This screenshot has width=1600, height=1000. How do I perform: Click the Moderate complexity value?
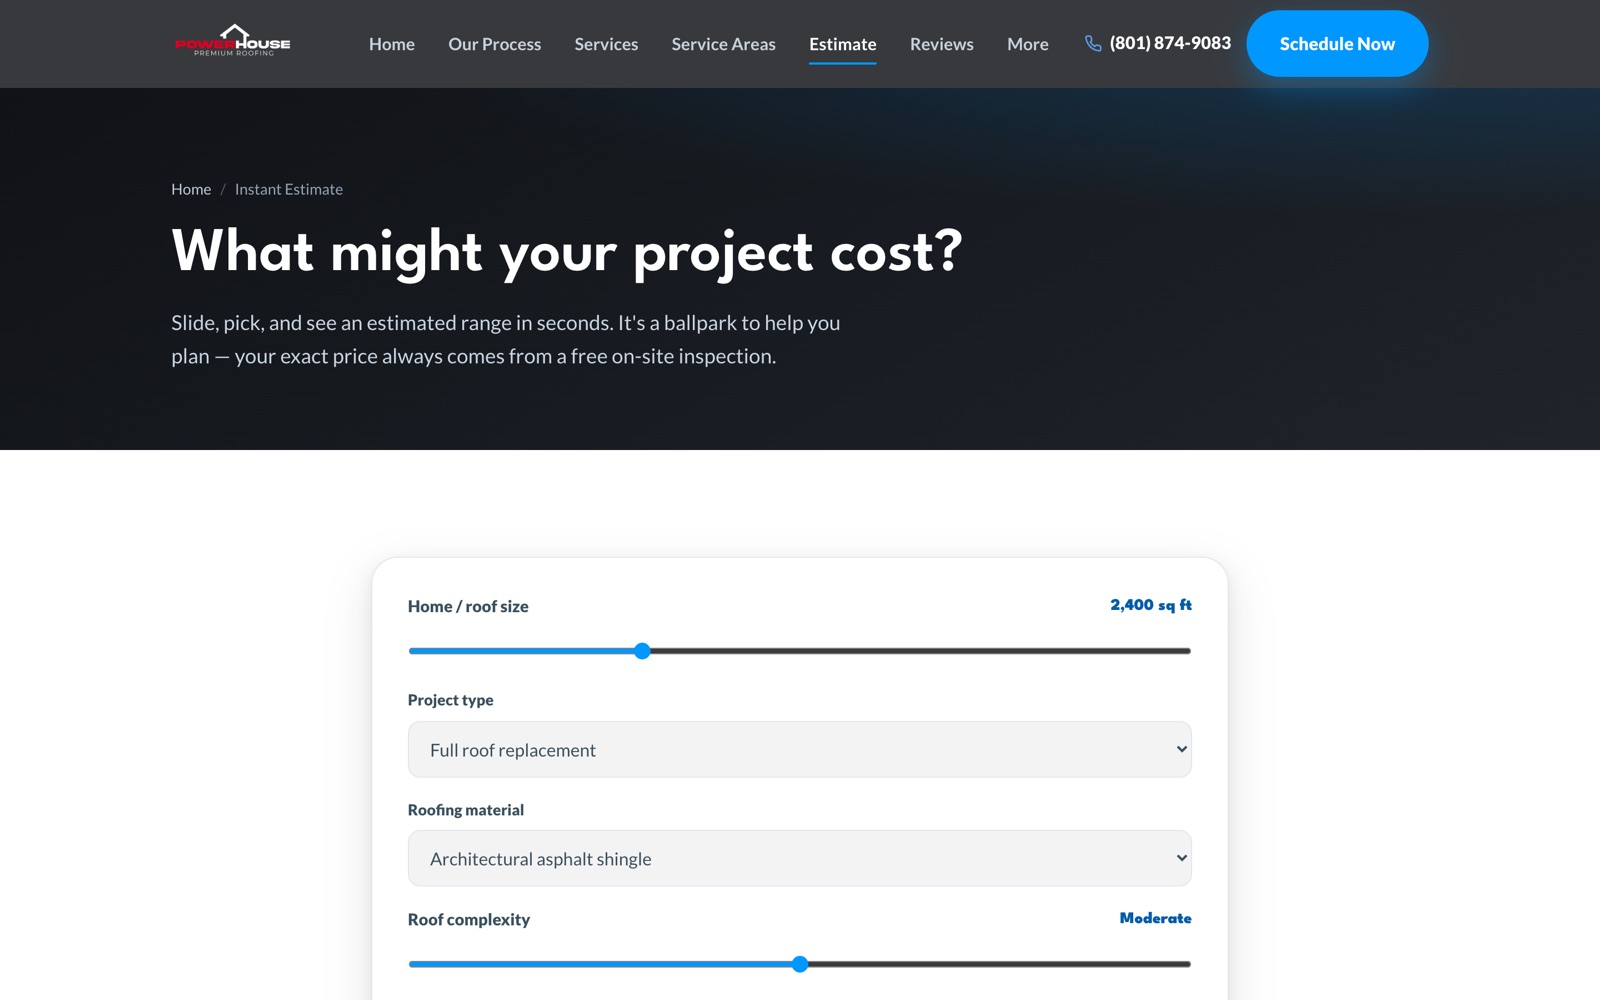(1156, 918)
